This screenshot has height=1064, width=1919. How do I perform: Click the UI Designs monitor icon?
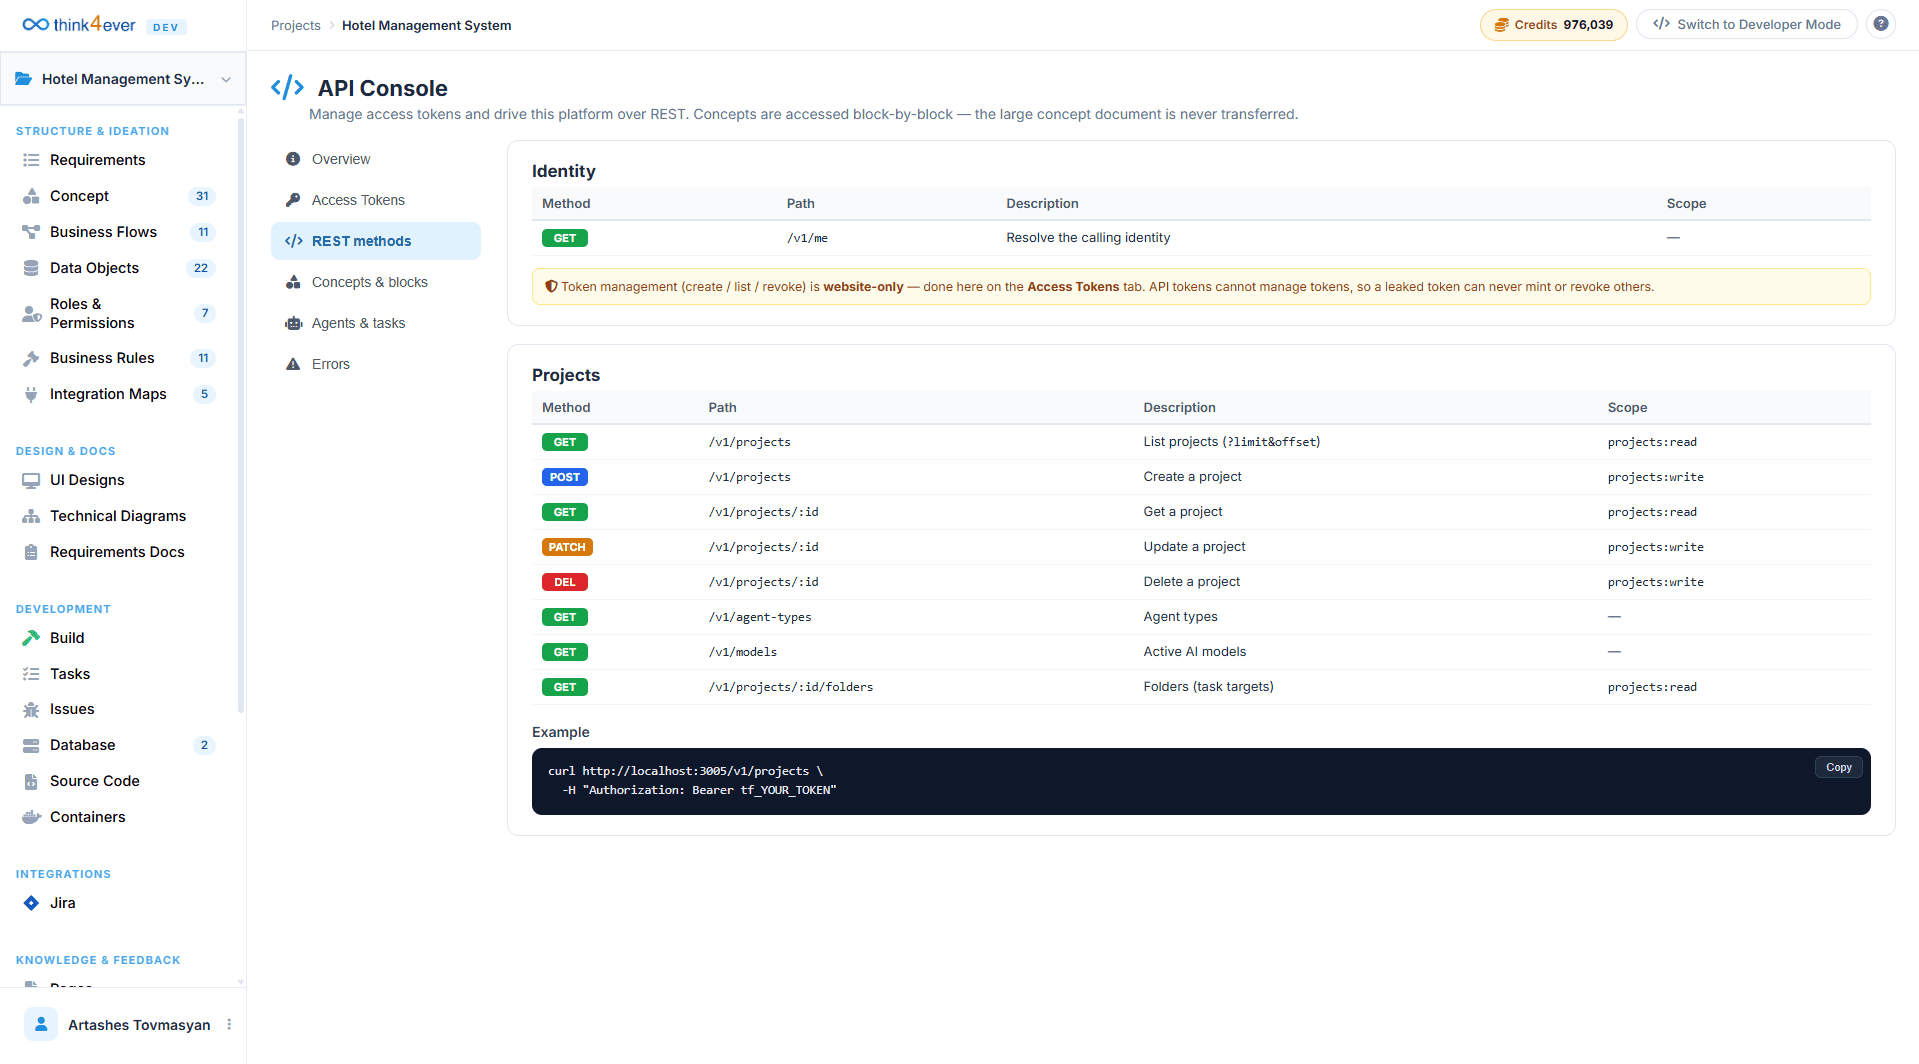point(31,480)
